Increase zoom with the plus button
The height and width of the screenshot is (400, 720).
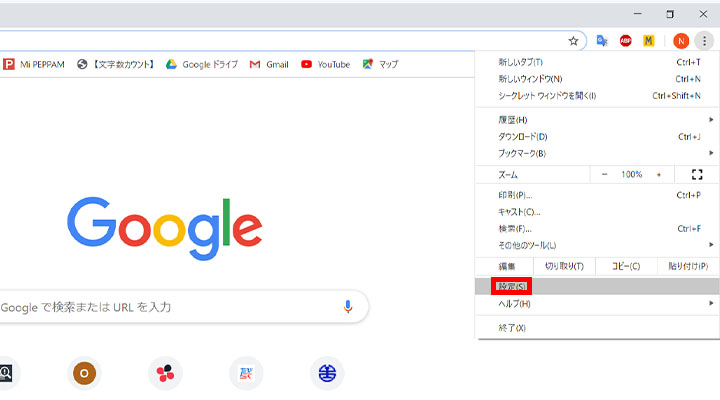658,175
